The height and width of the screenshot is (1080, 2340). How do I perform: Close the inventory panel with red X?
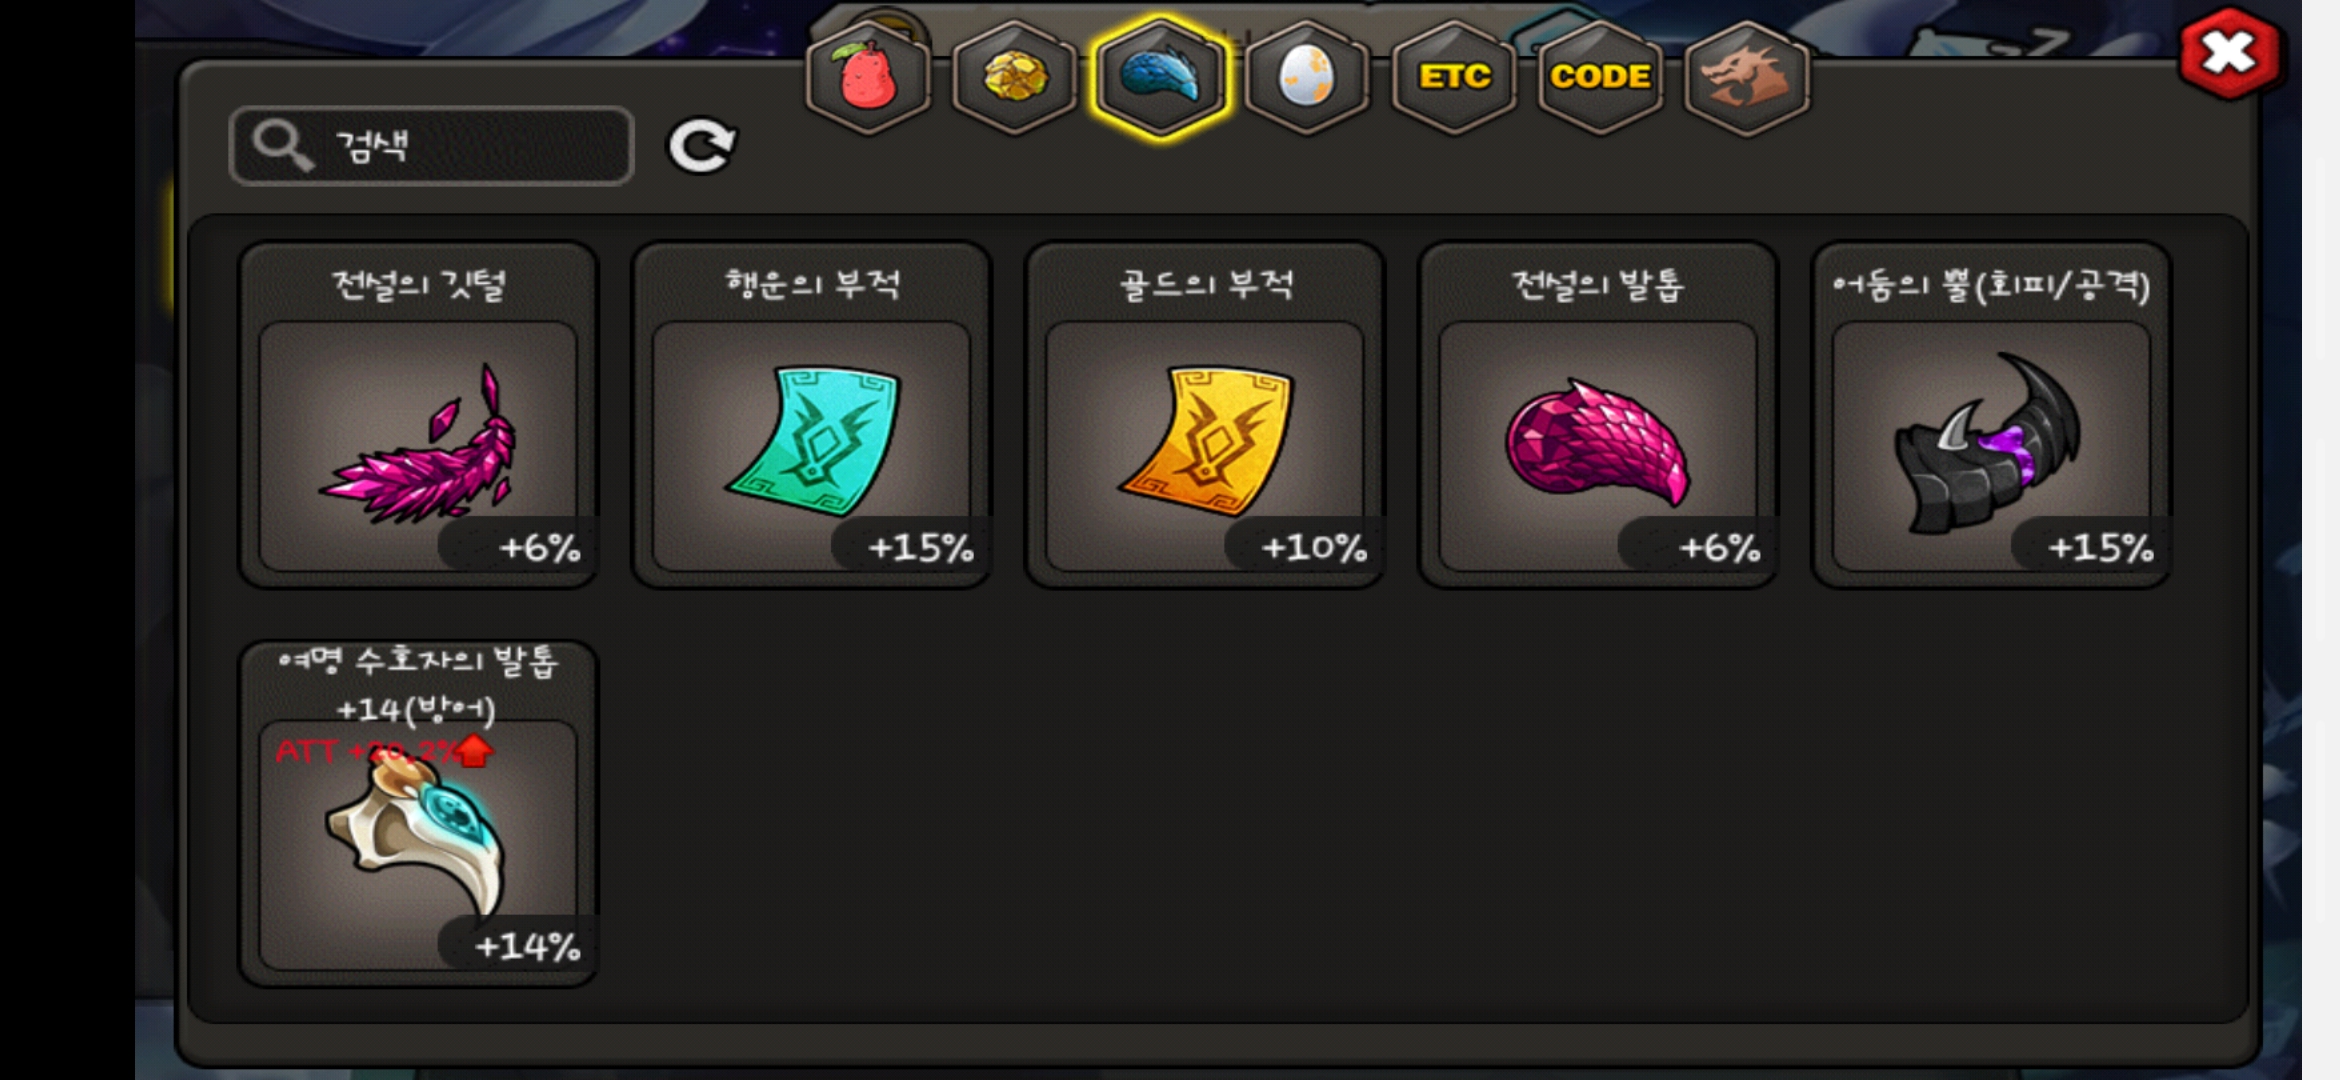[2229, 53]
